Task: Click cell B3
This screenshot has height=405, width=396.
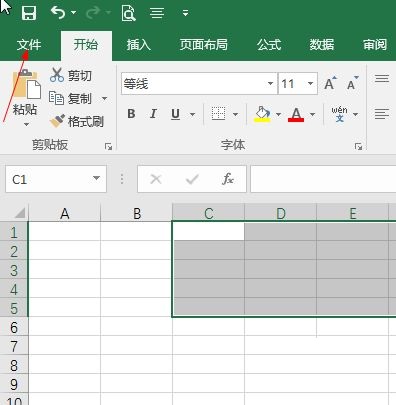Action: pyautogui.click(x=137, y=270)
